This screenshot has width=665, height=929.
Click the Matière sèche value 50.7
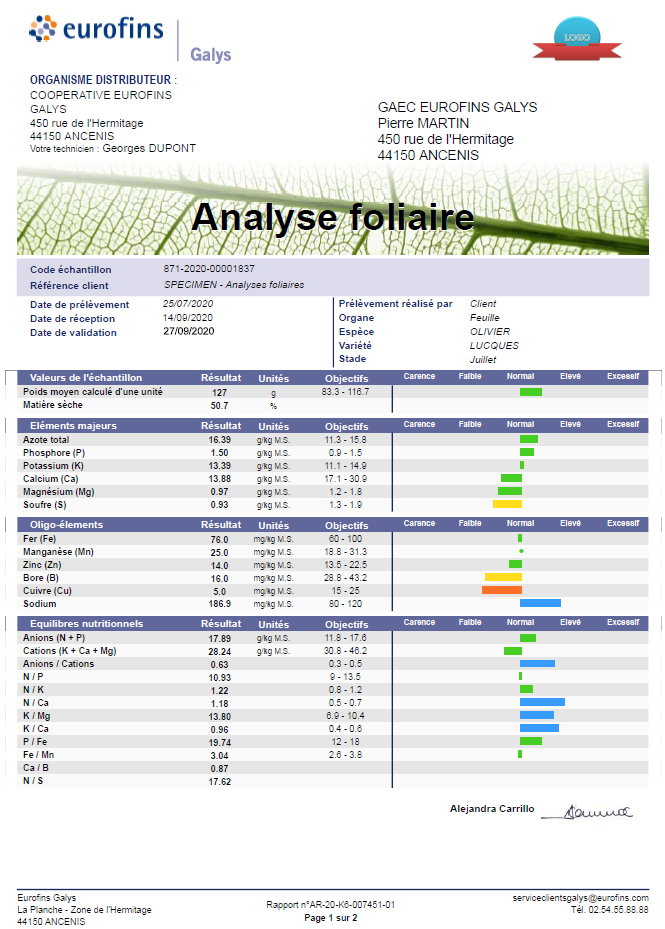tap(219, 406)
